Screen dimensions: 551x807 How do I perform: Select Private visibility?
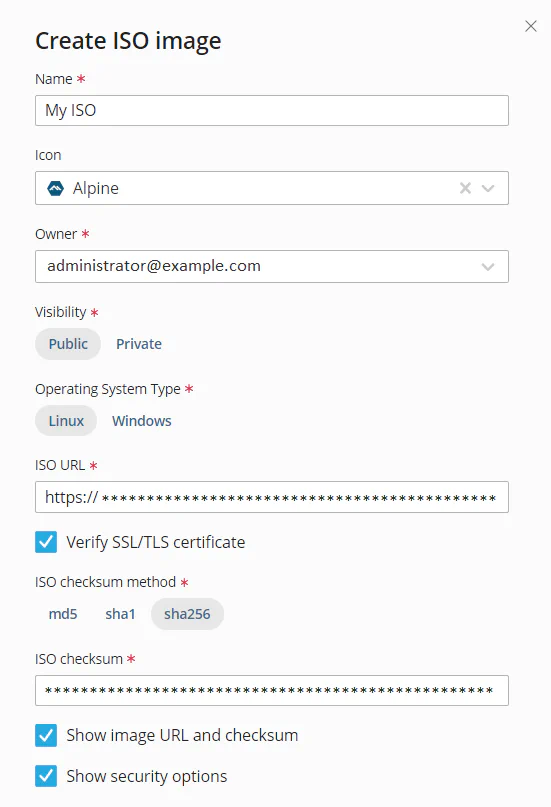(x=139, y=344)
